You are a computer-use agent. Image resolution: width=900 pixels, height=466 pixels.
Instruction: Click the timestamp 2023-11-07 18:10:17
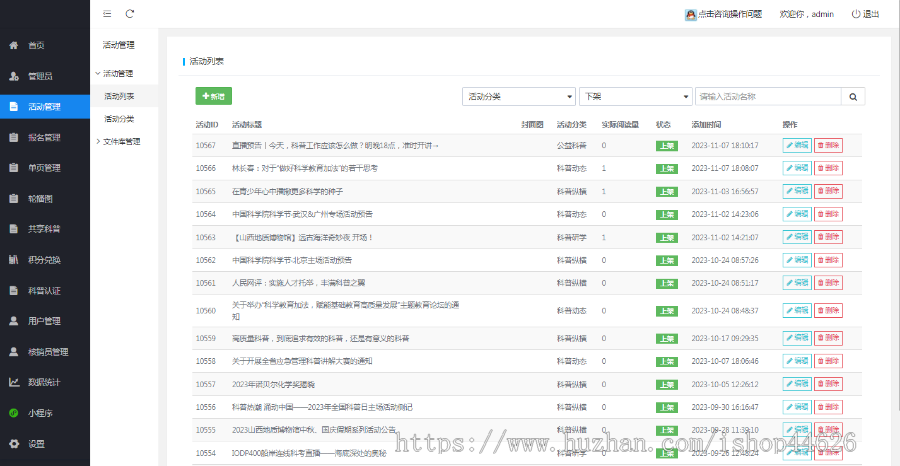725,146
